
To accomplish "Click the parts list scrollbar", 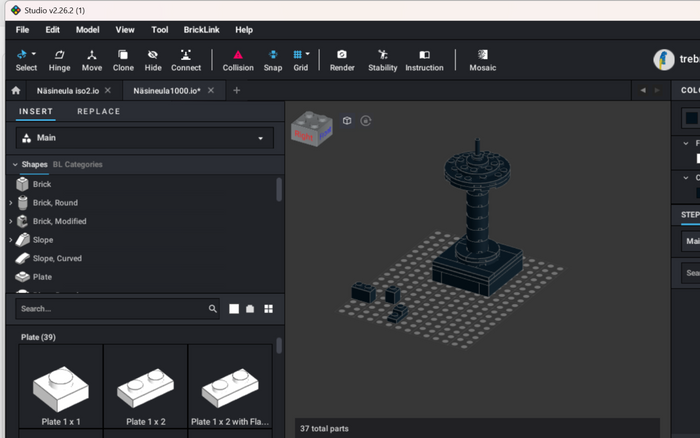I will click(279, 345).
